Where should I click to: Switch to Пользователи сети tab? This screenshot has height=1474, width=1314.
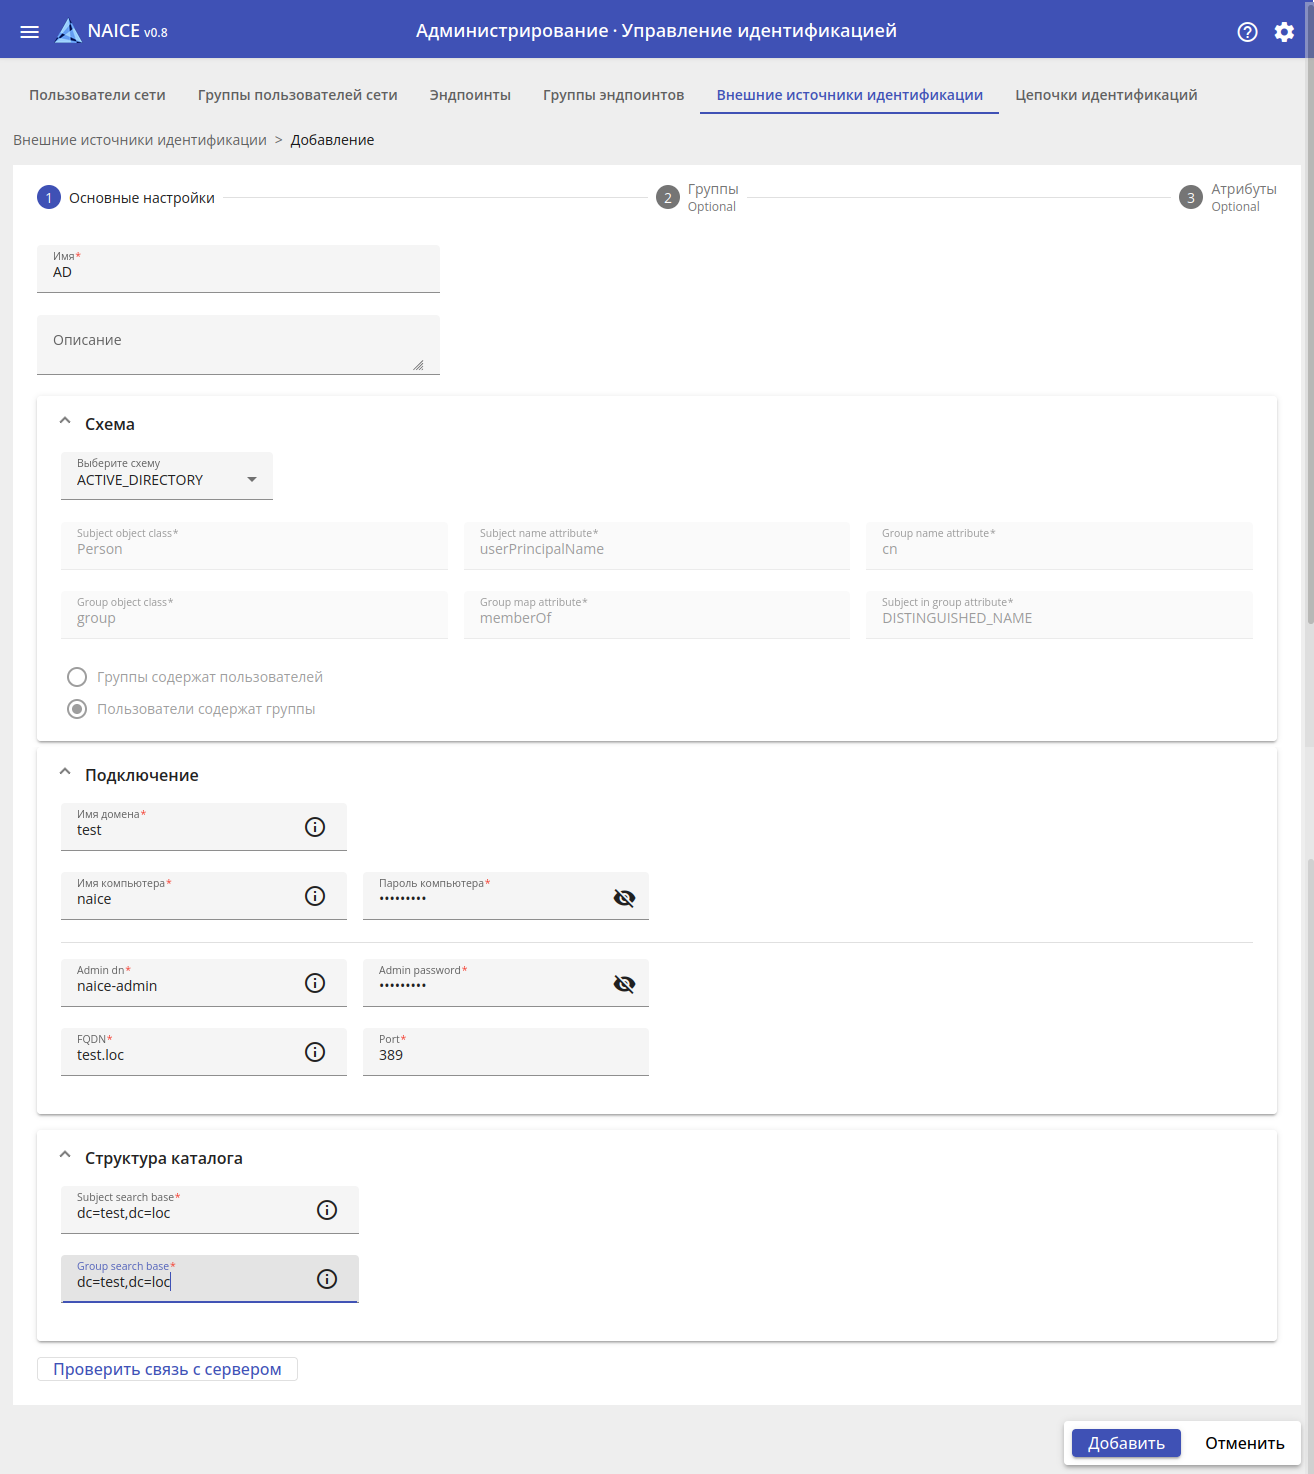97,95
